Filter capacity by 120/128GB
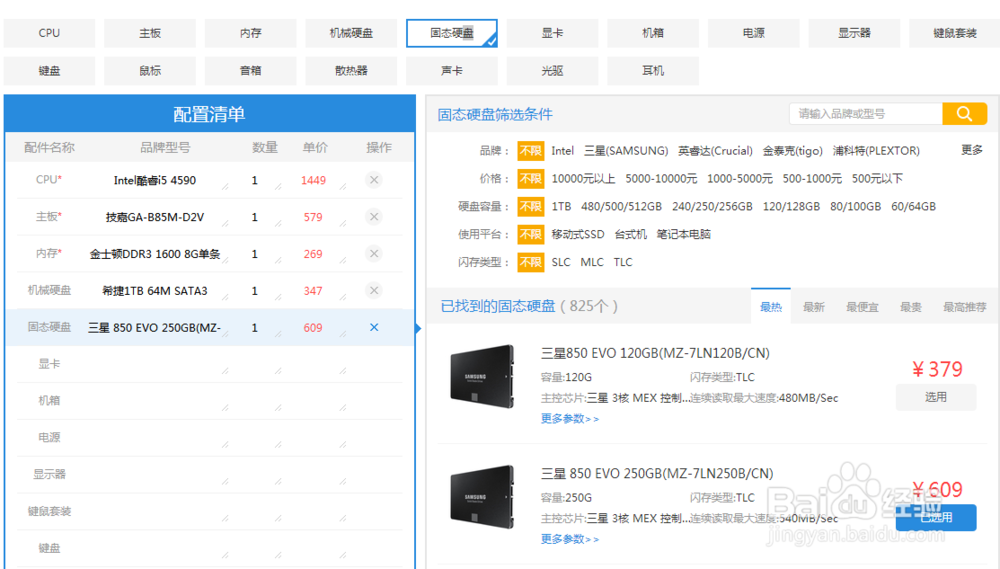 click(x=791, y=207)
